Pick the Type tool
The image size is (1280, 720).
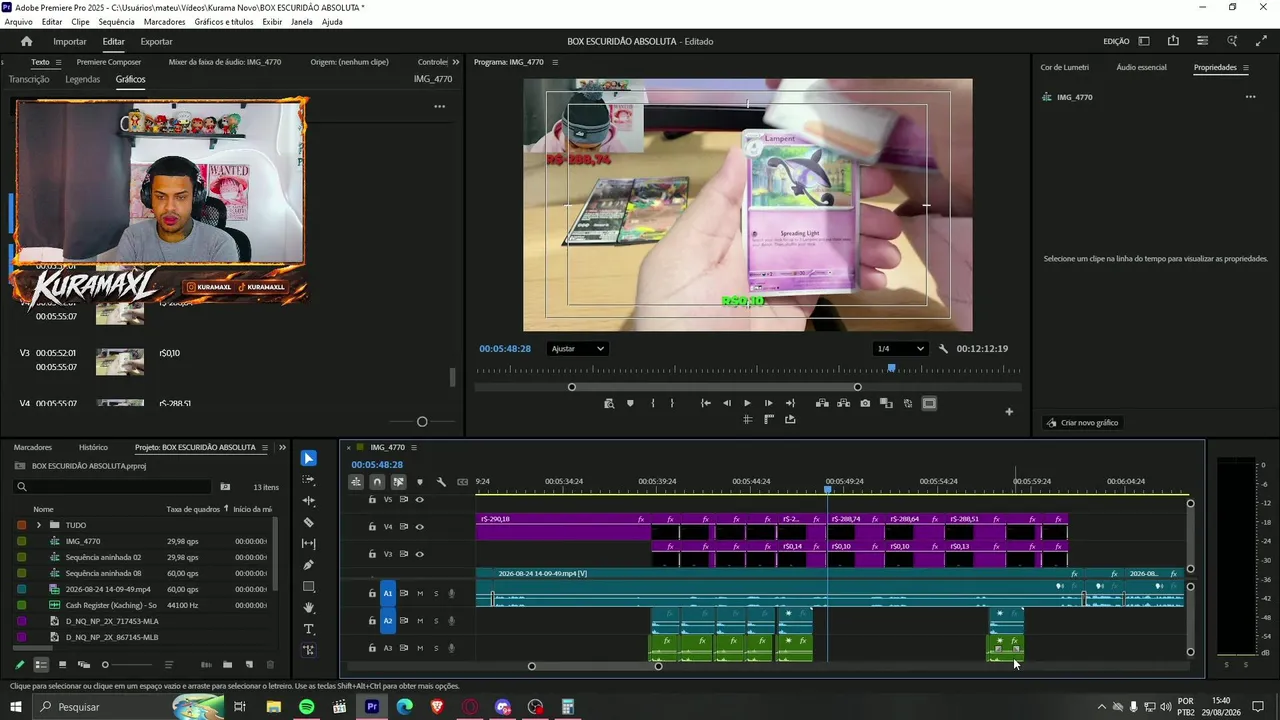click(309, 629)
